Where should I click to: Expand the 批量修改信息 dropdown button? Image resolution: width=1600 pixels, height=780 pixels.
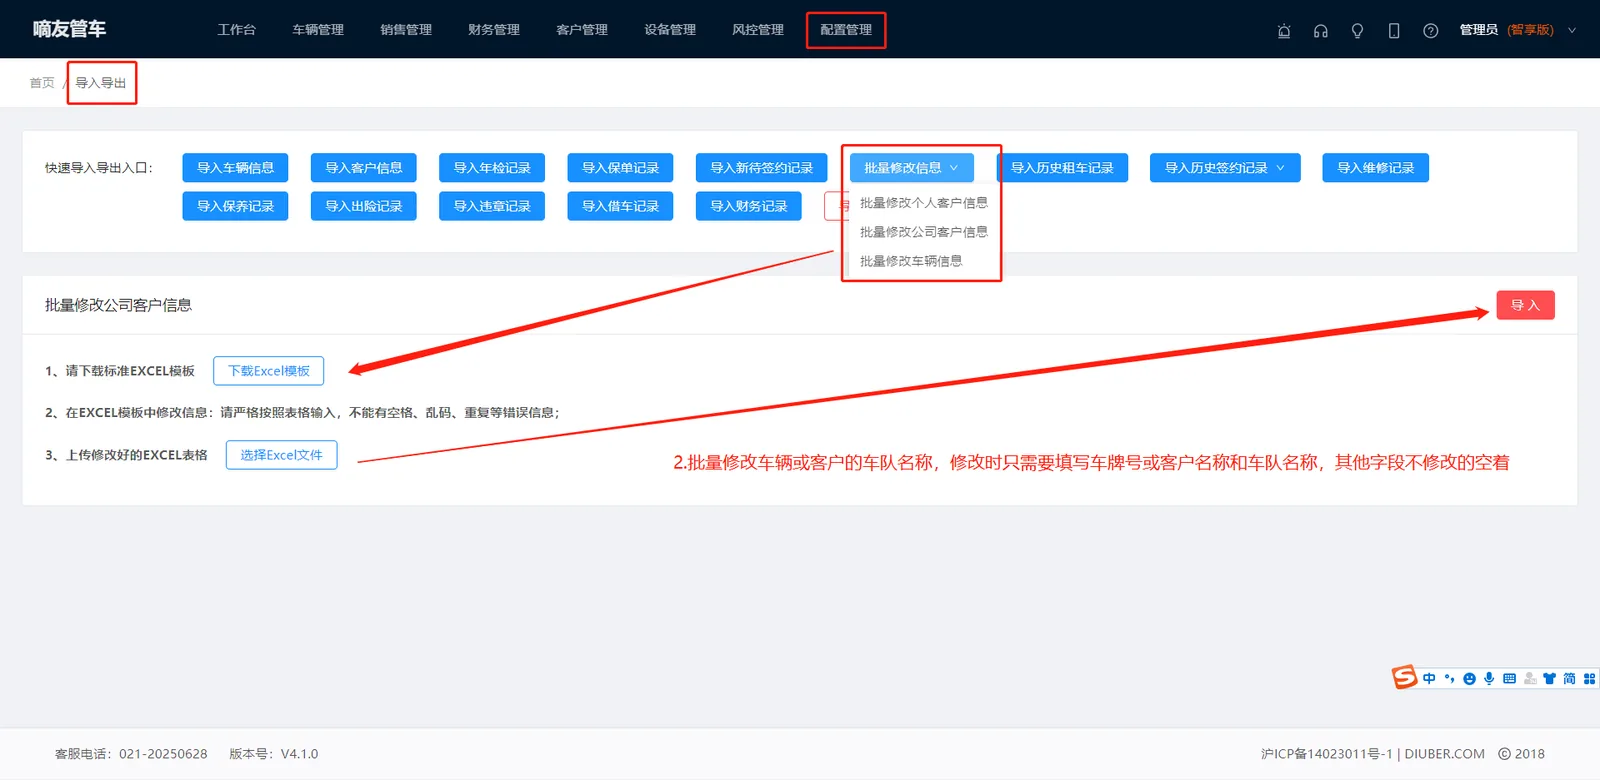[x=911, y=168]
